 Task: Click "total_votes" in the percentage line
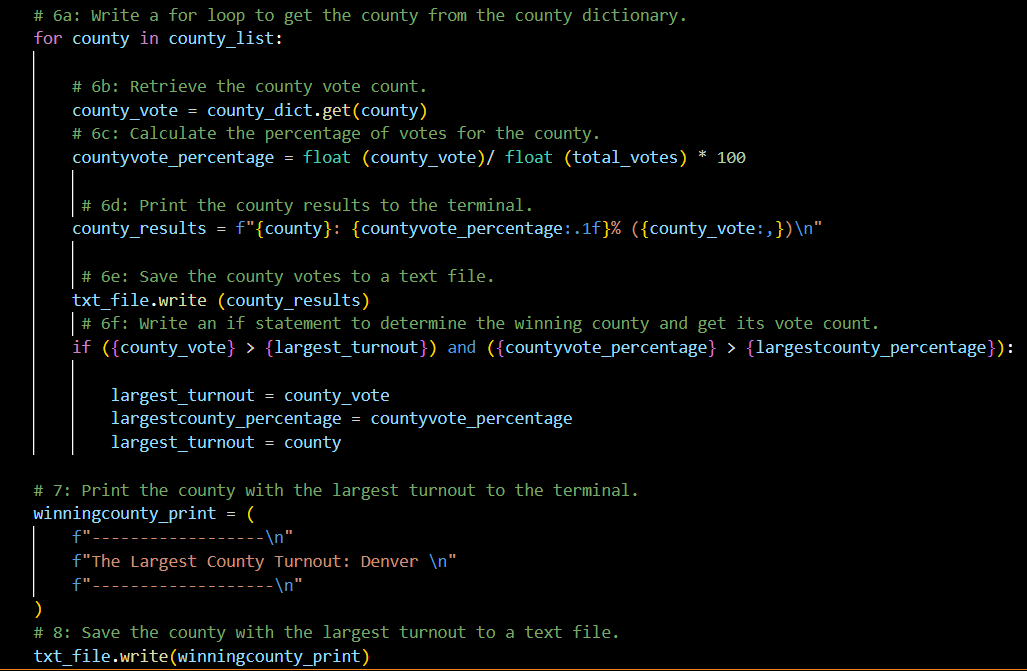coord(626,157)
